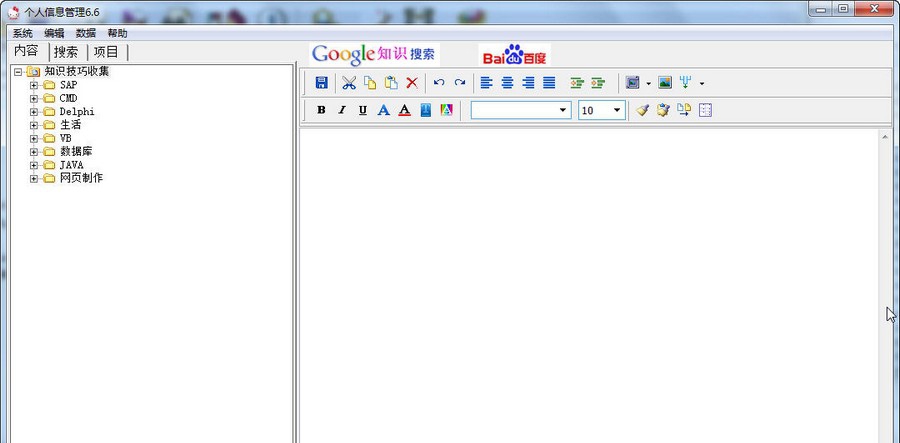Click the clipboard with brush icon
The image size is (900, 443).
pos(664,110)
